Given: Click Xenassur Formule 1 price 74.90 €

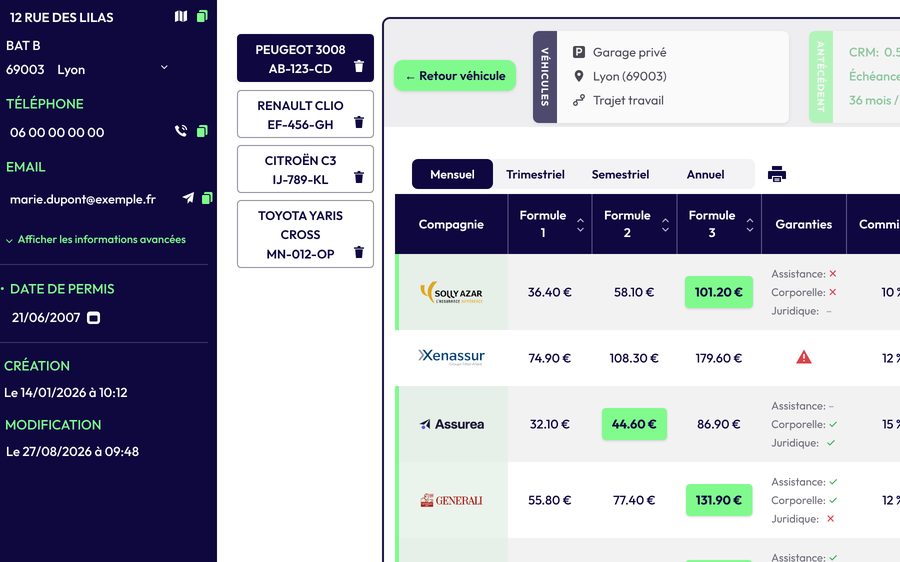Looking at the screenshot, I should (549, 358).
